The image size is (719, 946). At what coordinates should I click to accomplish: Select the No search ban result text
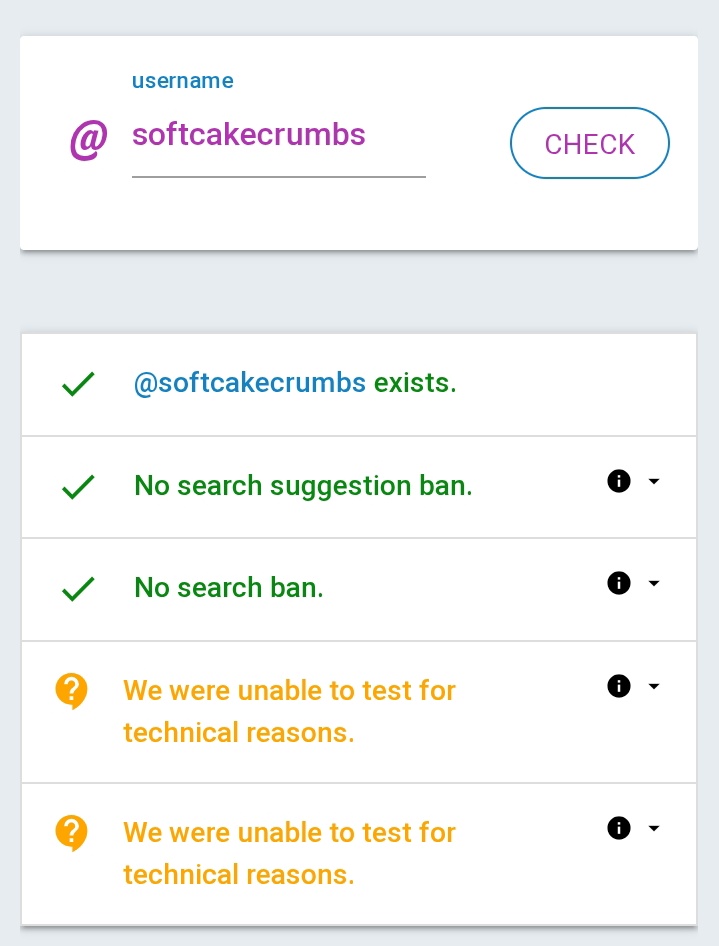pyautogui.click(x=229, y=587)
